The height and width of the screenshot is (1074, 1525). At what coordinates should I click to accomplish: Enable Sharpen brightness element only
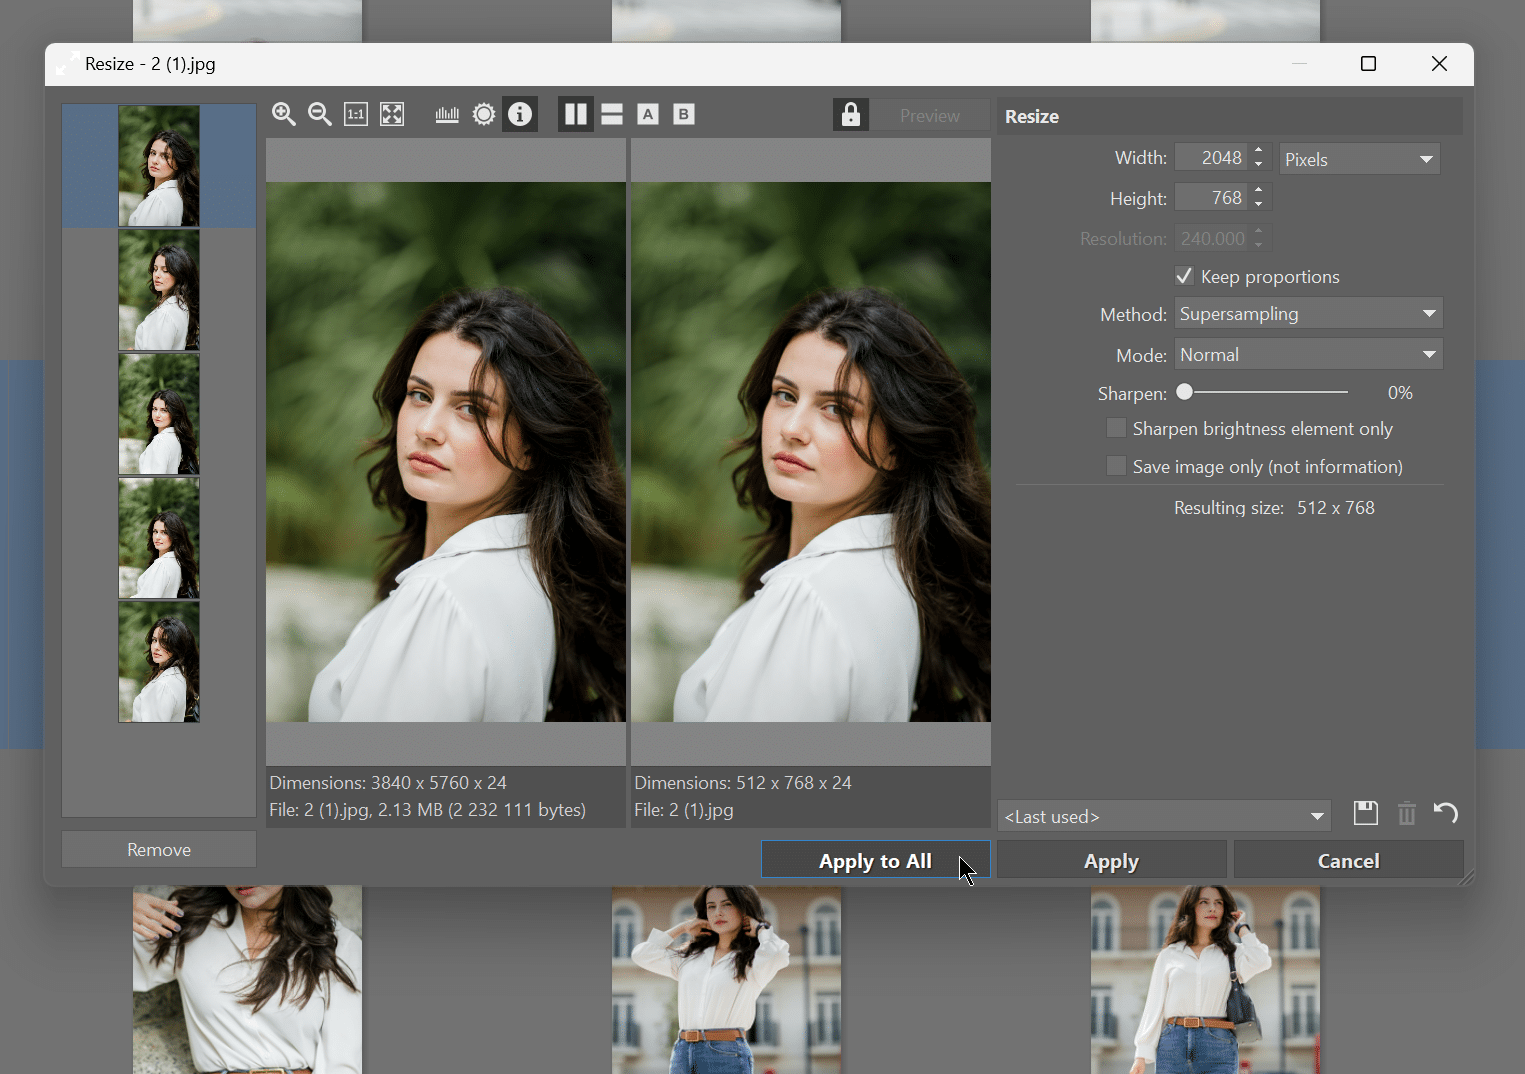tap(1116, 427)
